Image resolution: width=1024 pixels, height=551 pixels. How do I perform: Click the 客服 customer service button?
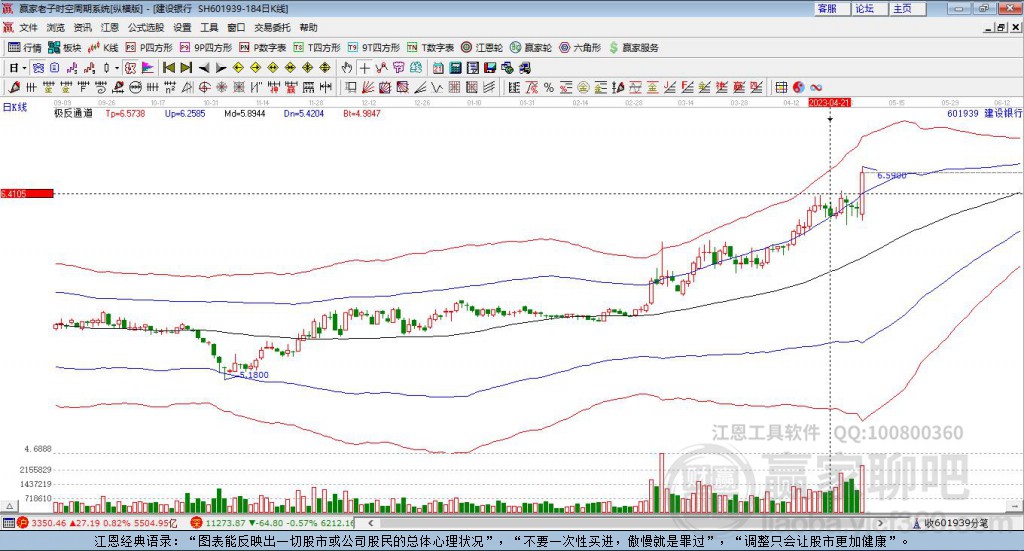coord(828,8)
